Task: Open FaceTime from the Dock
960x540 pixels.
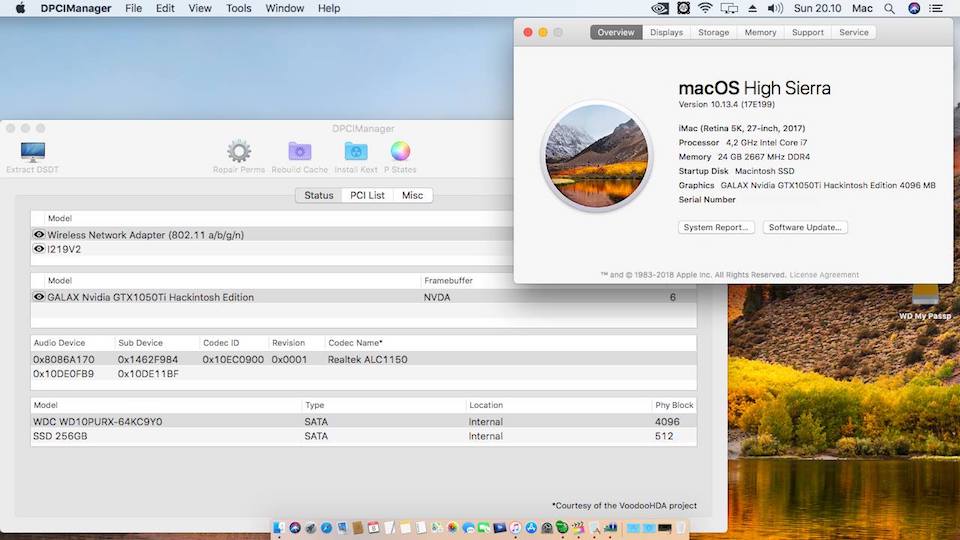Action: [484, 527]
